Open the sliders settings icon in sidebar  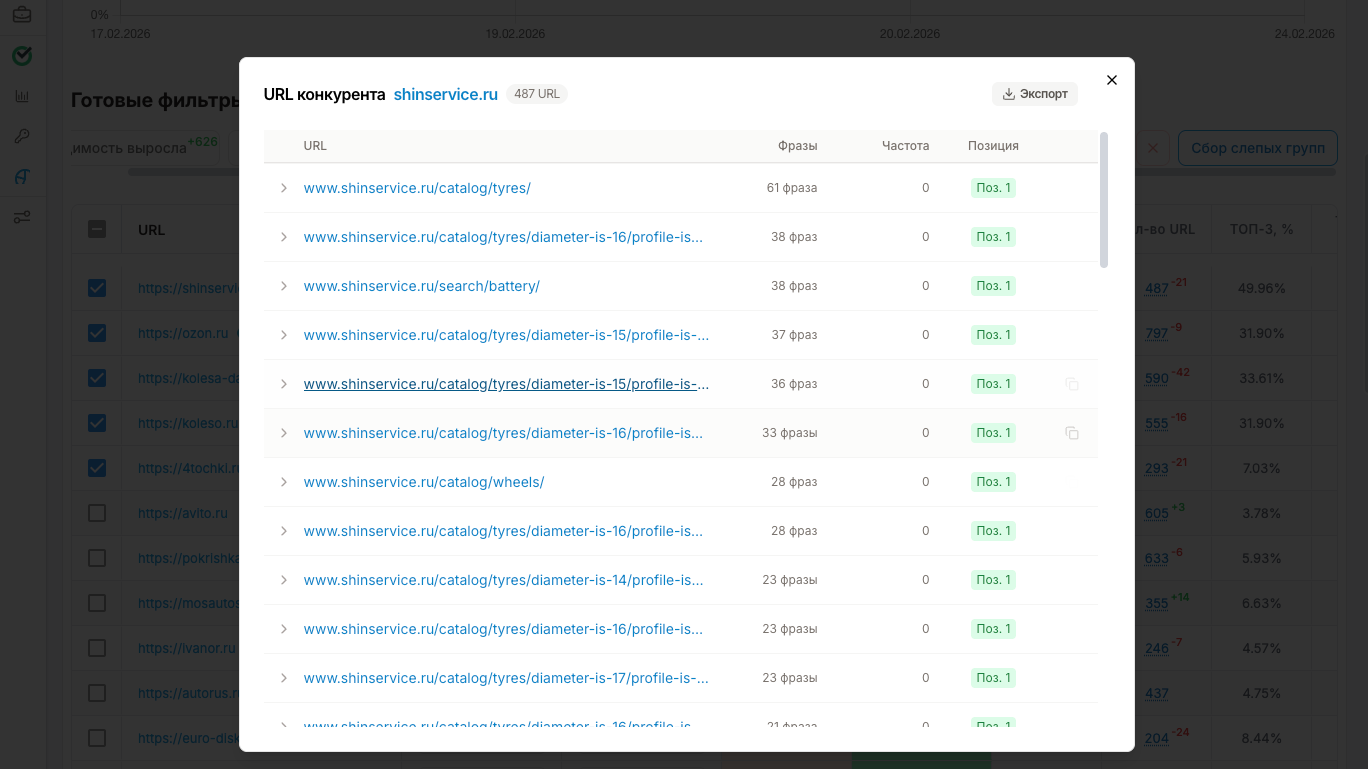click(x=22, y=216)
